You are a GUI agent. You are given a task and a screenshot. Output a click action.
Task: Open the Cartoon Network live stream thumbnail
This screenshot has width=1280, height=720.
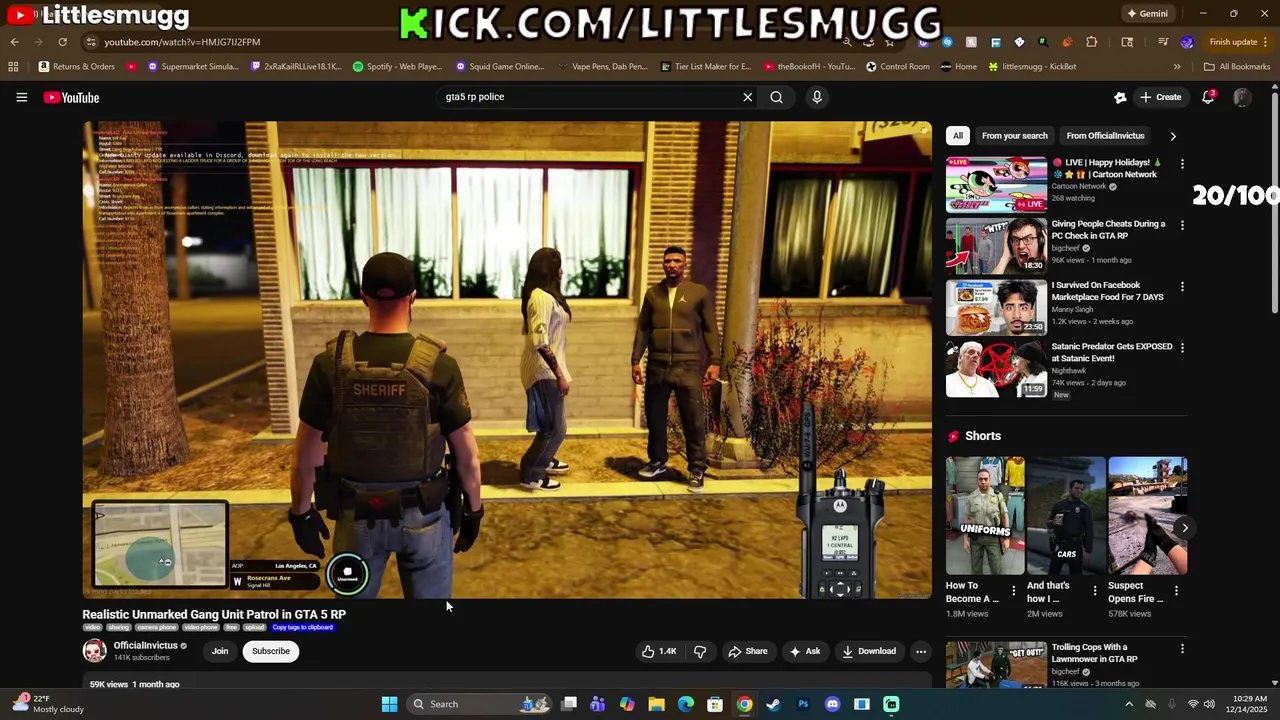coord(996,184)
